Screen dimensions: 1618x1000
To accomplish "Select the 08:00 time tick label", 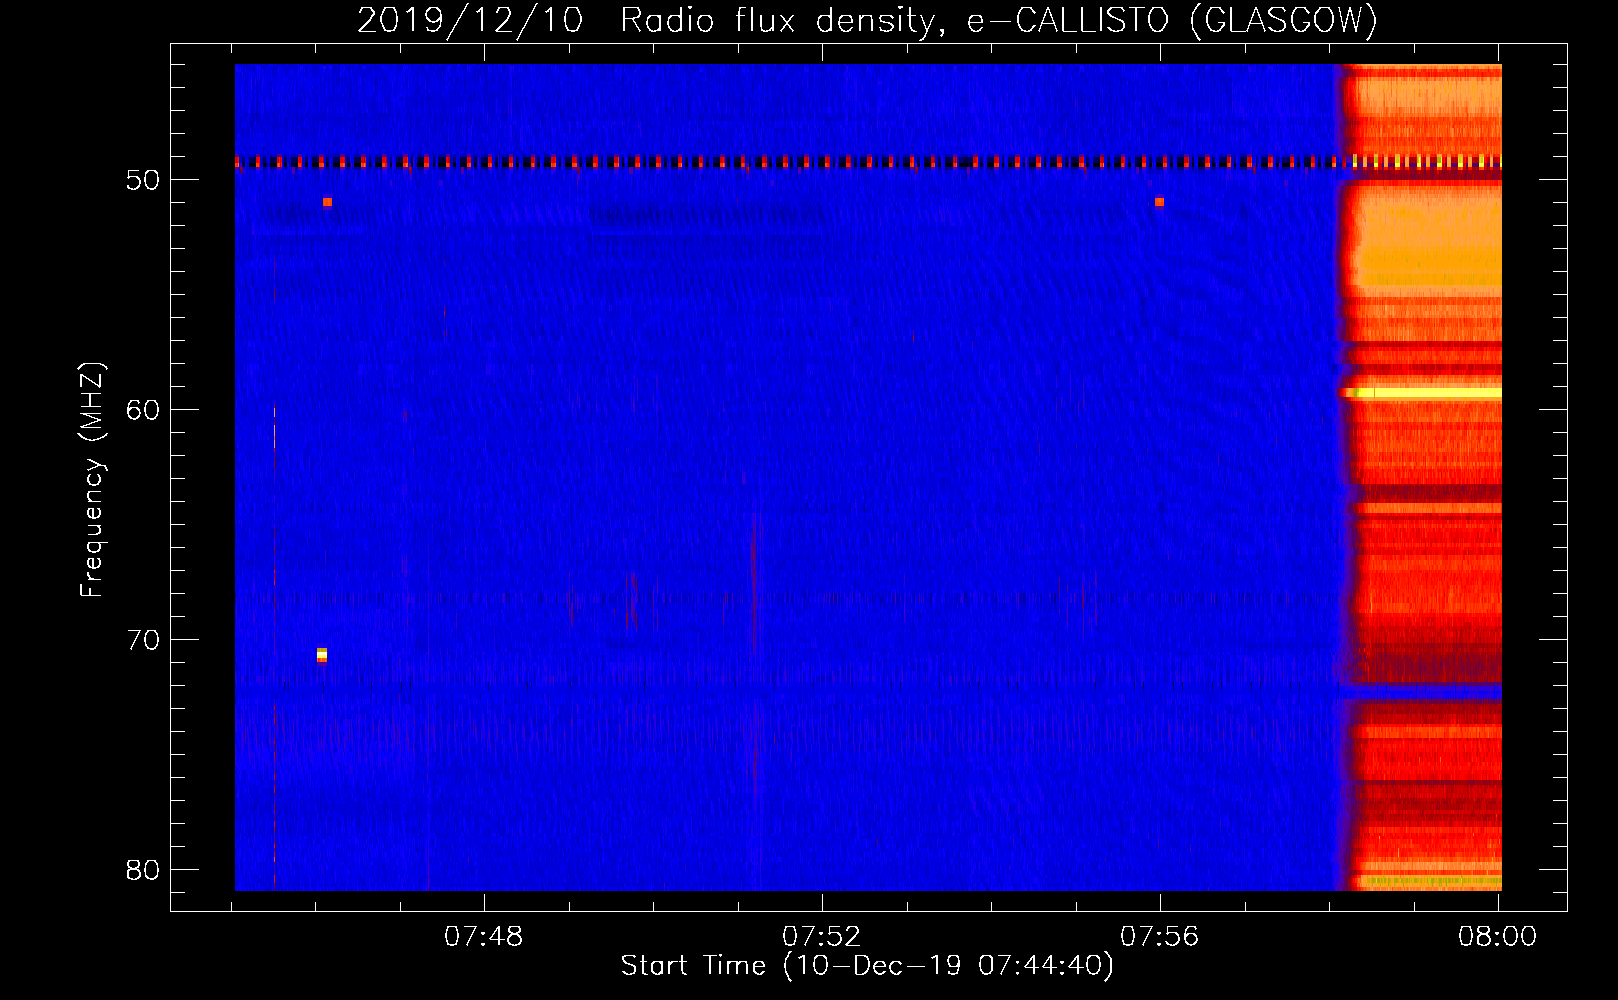I will coord(1497,936).
